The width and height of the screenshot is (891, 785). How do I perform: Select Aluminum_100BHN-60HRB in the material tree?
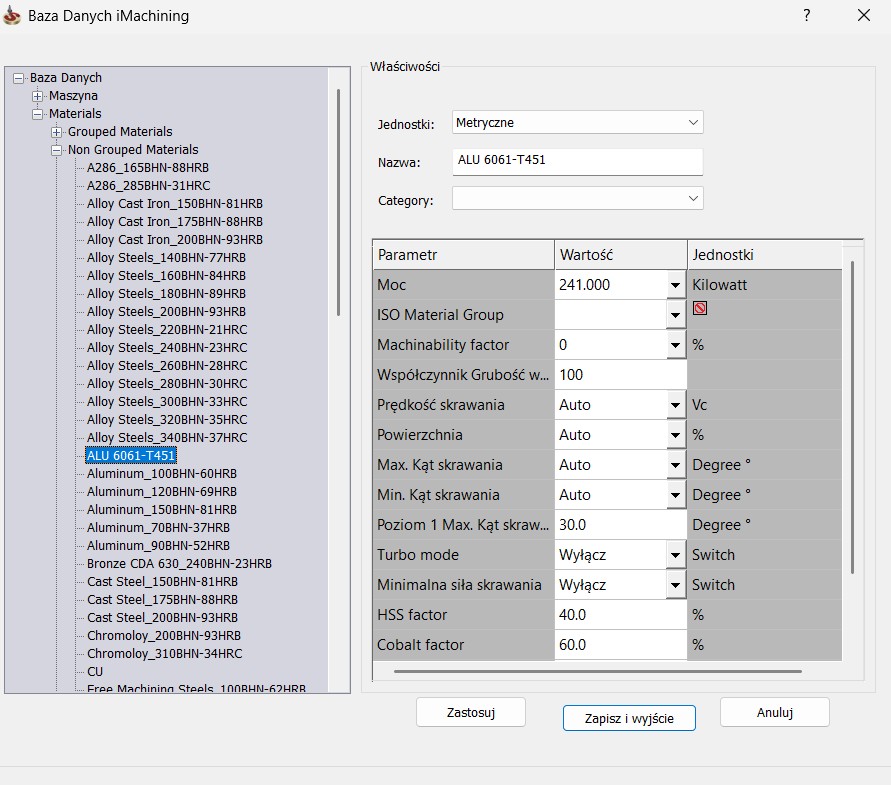(161, 474)
